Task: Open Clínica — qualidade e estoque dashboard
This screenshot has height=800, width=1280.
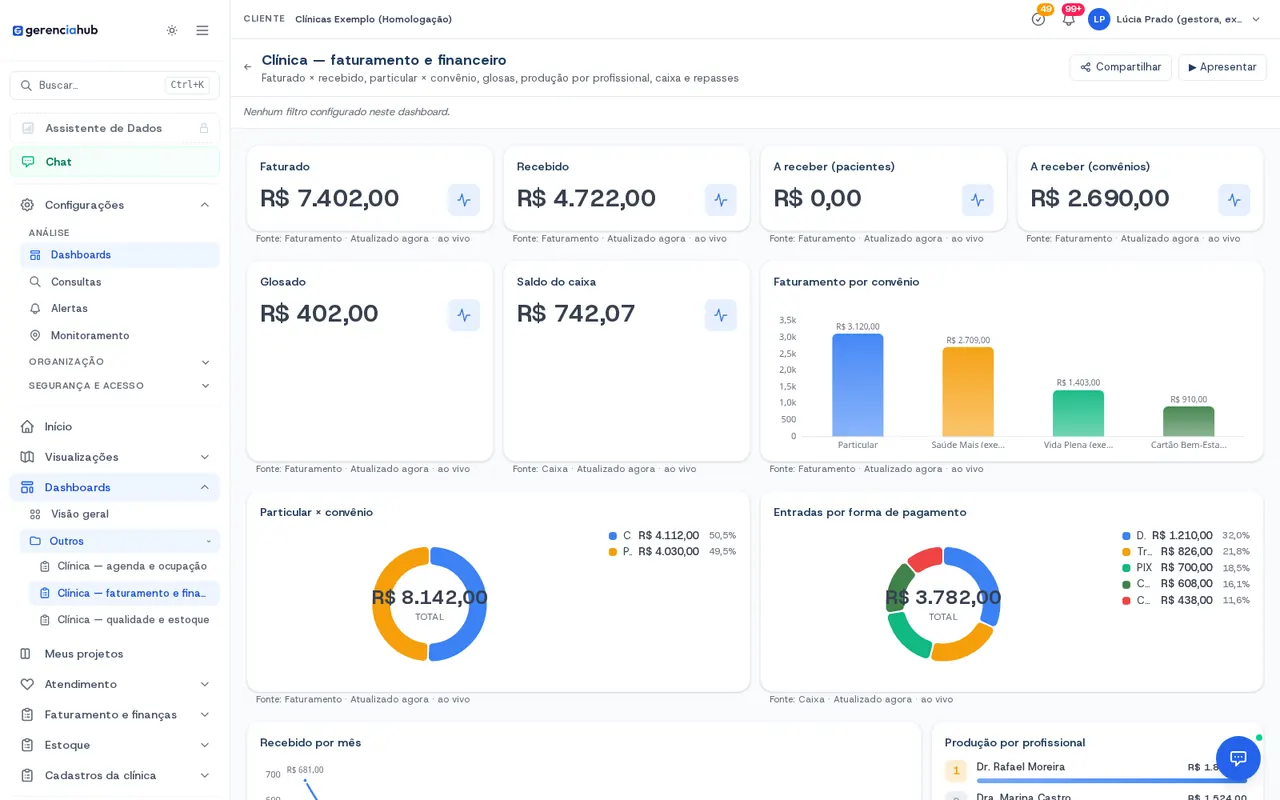Action: [125, 620]
